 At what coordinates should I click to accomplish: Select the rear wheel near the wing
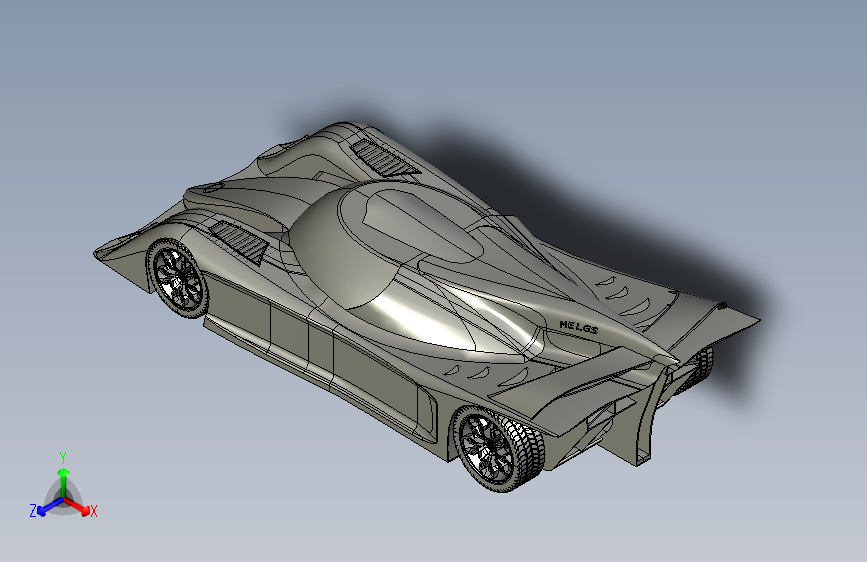(497, 448)
